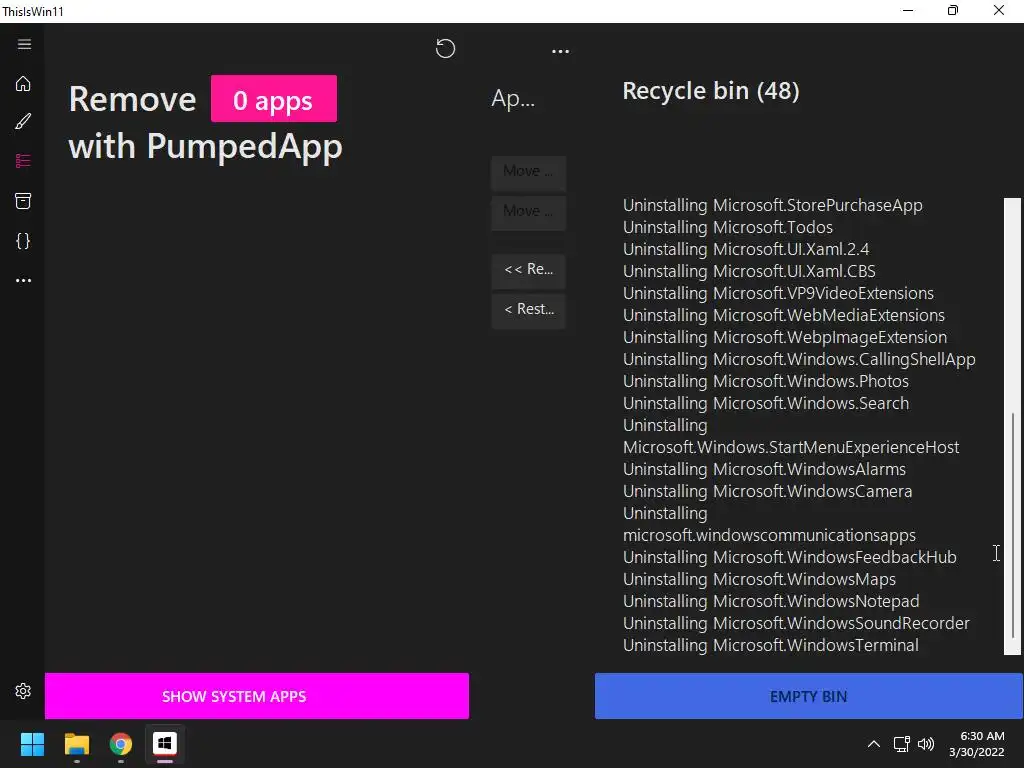1024x768 pixels.
Task: Select Uninstalling Microsoft.UI.Xaml.2.4 line
Action: pyautogui.click(x=746, y=249)
